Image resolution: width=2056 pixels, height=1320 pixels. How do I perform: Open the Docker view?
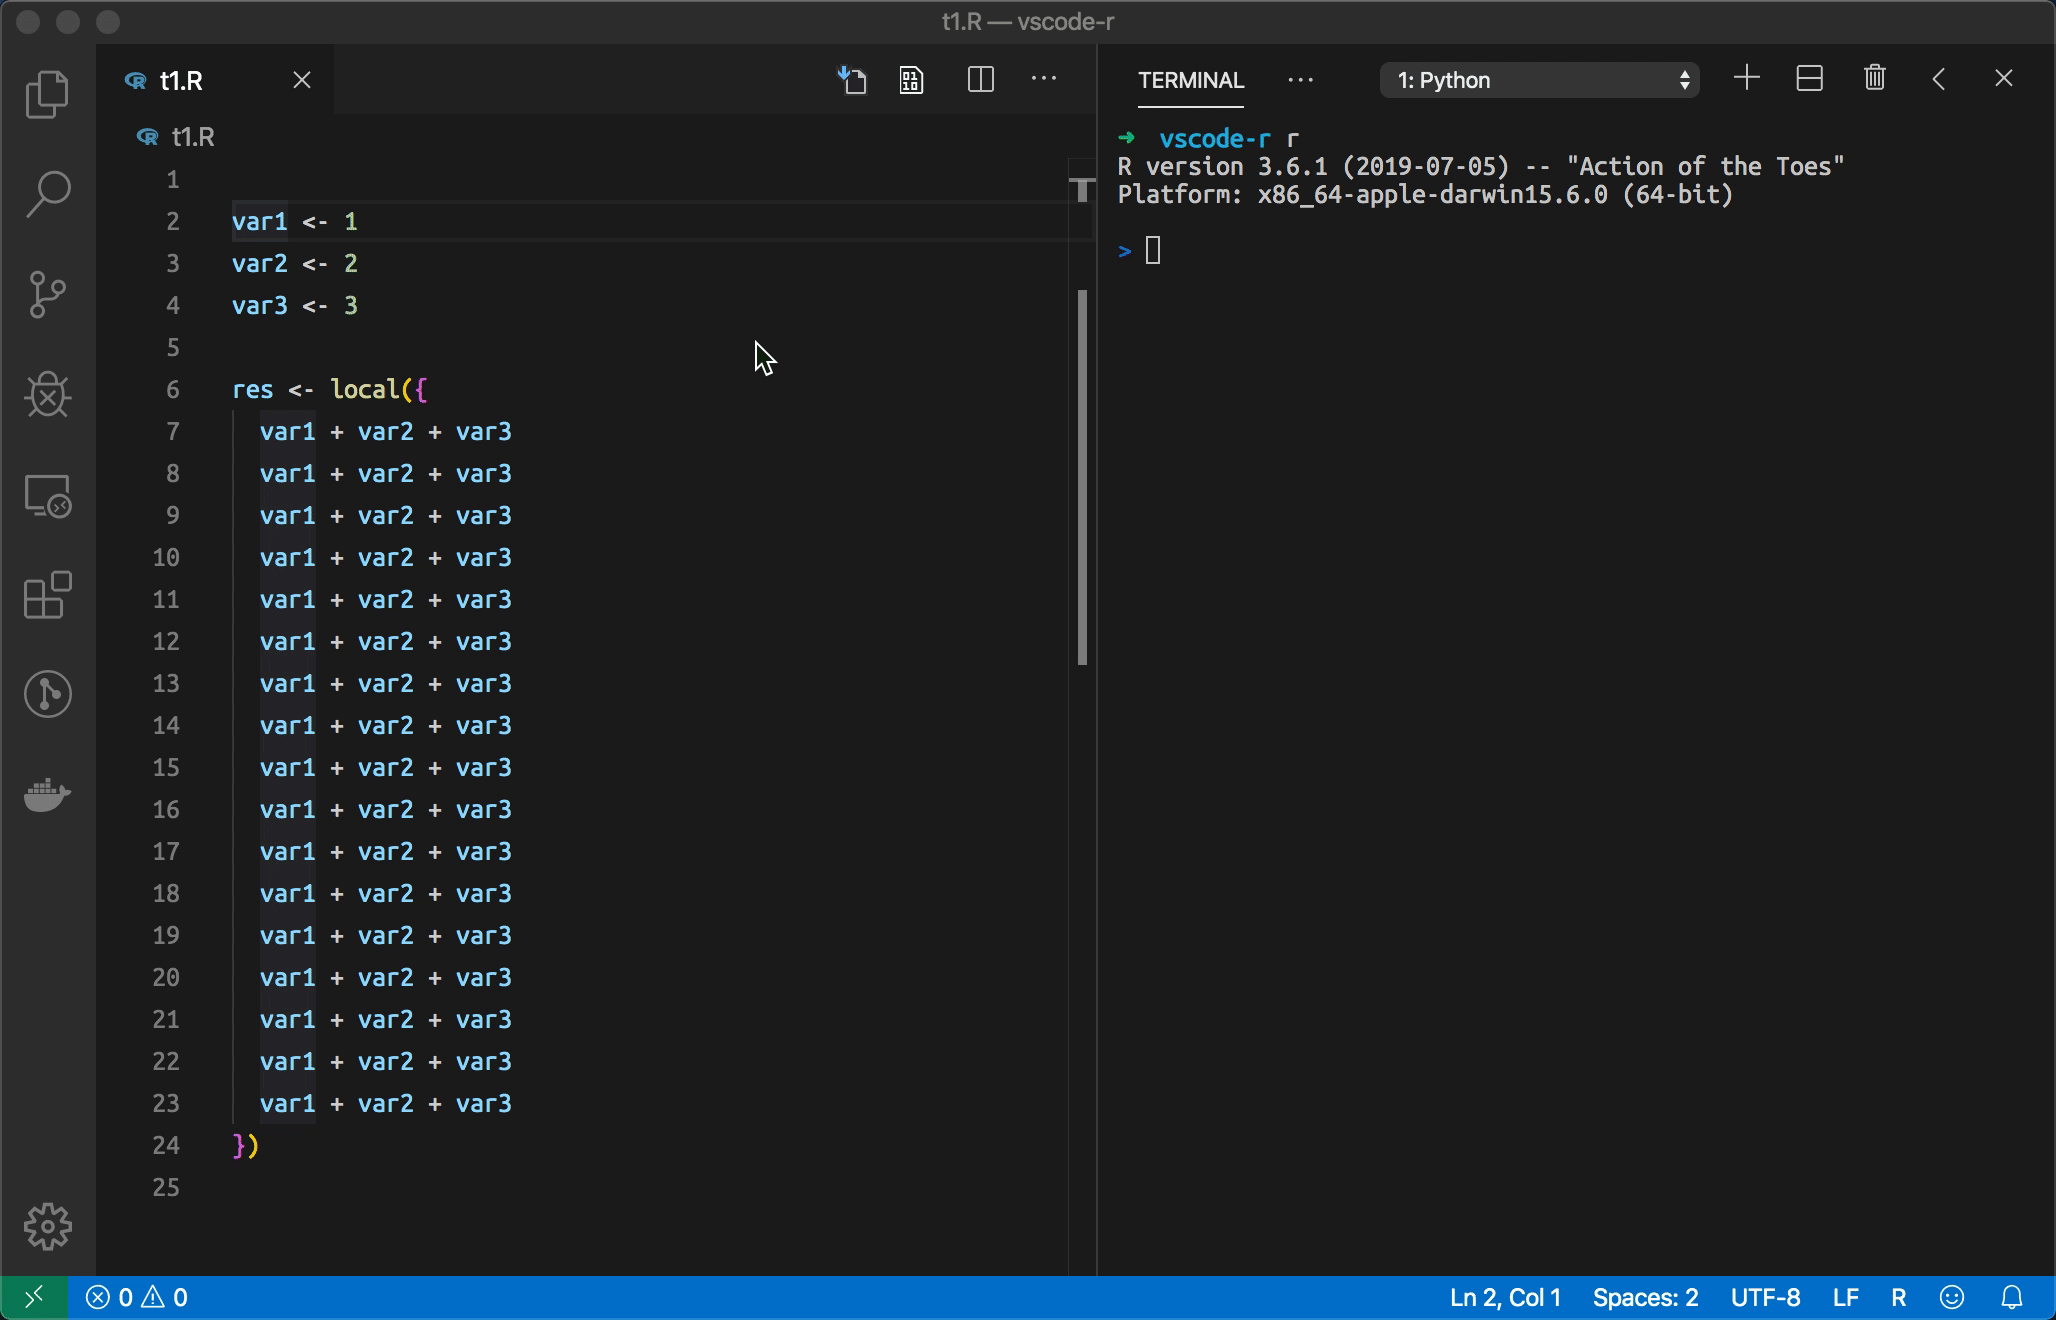(47, 796)
